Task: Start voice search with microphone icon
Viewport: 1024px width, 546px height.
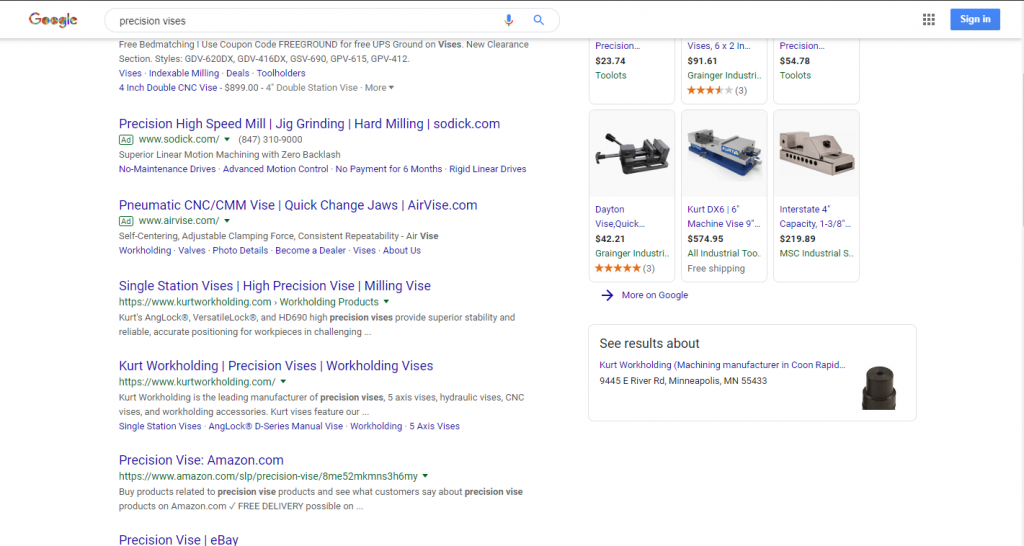Action: (x=508, y=20)
